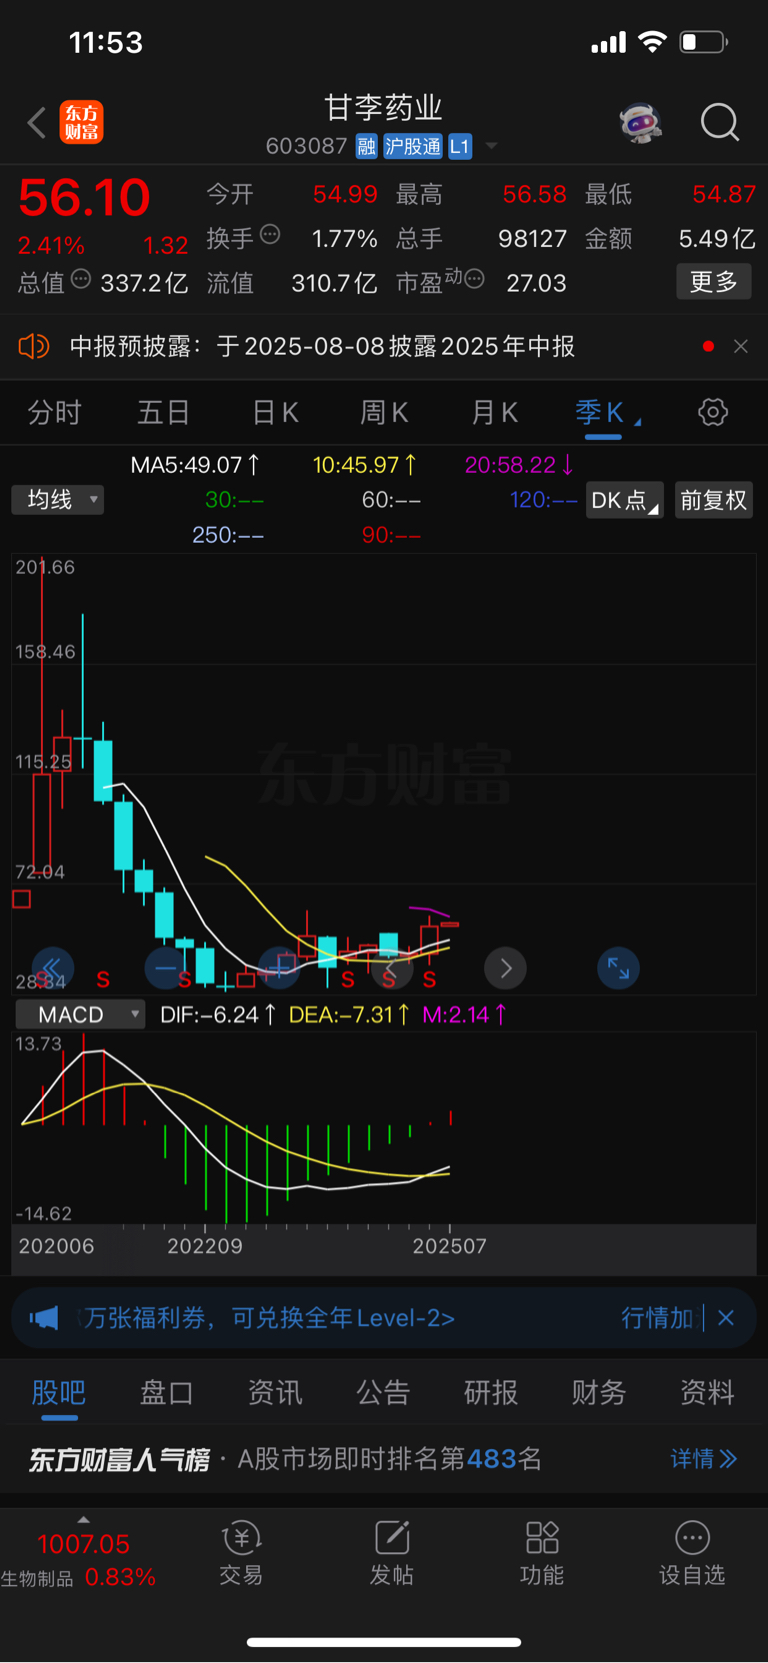The width and height of the screenshot is (768, 1663).
Task: Open the 股吧 tab
Action: coord(59,1392)
